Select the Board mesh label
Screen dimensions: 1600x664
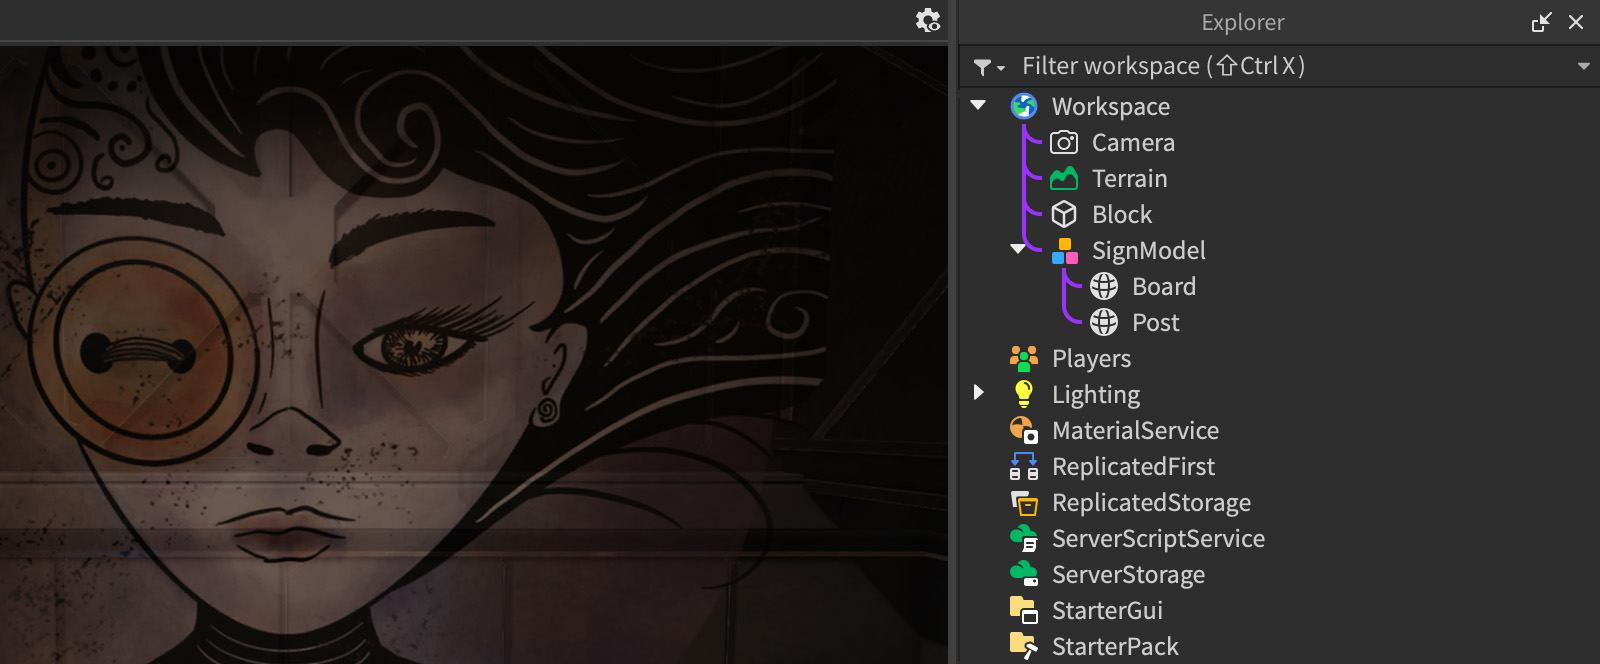(1164, 286)
